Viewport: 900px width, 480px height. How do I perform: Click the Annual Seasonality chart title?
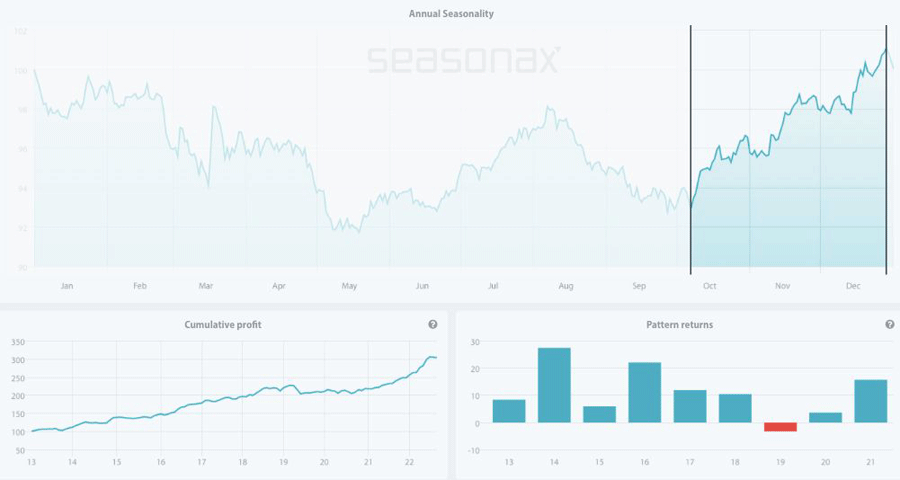tap(451, 14)
